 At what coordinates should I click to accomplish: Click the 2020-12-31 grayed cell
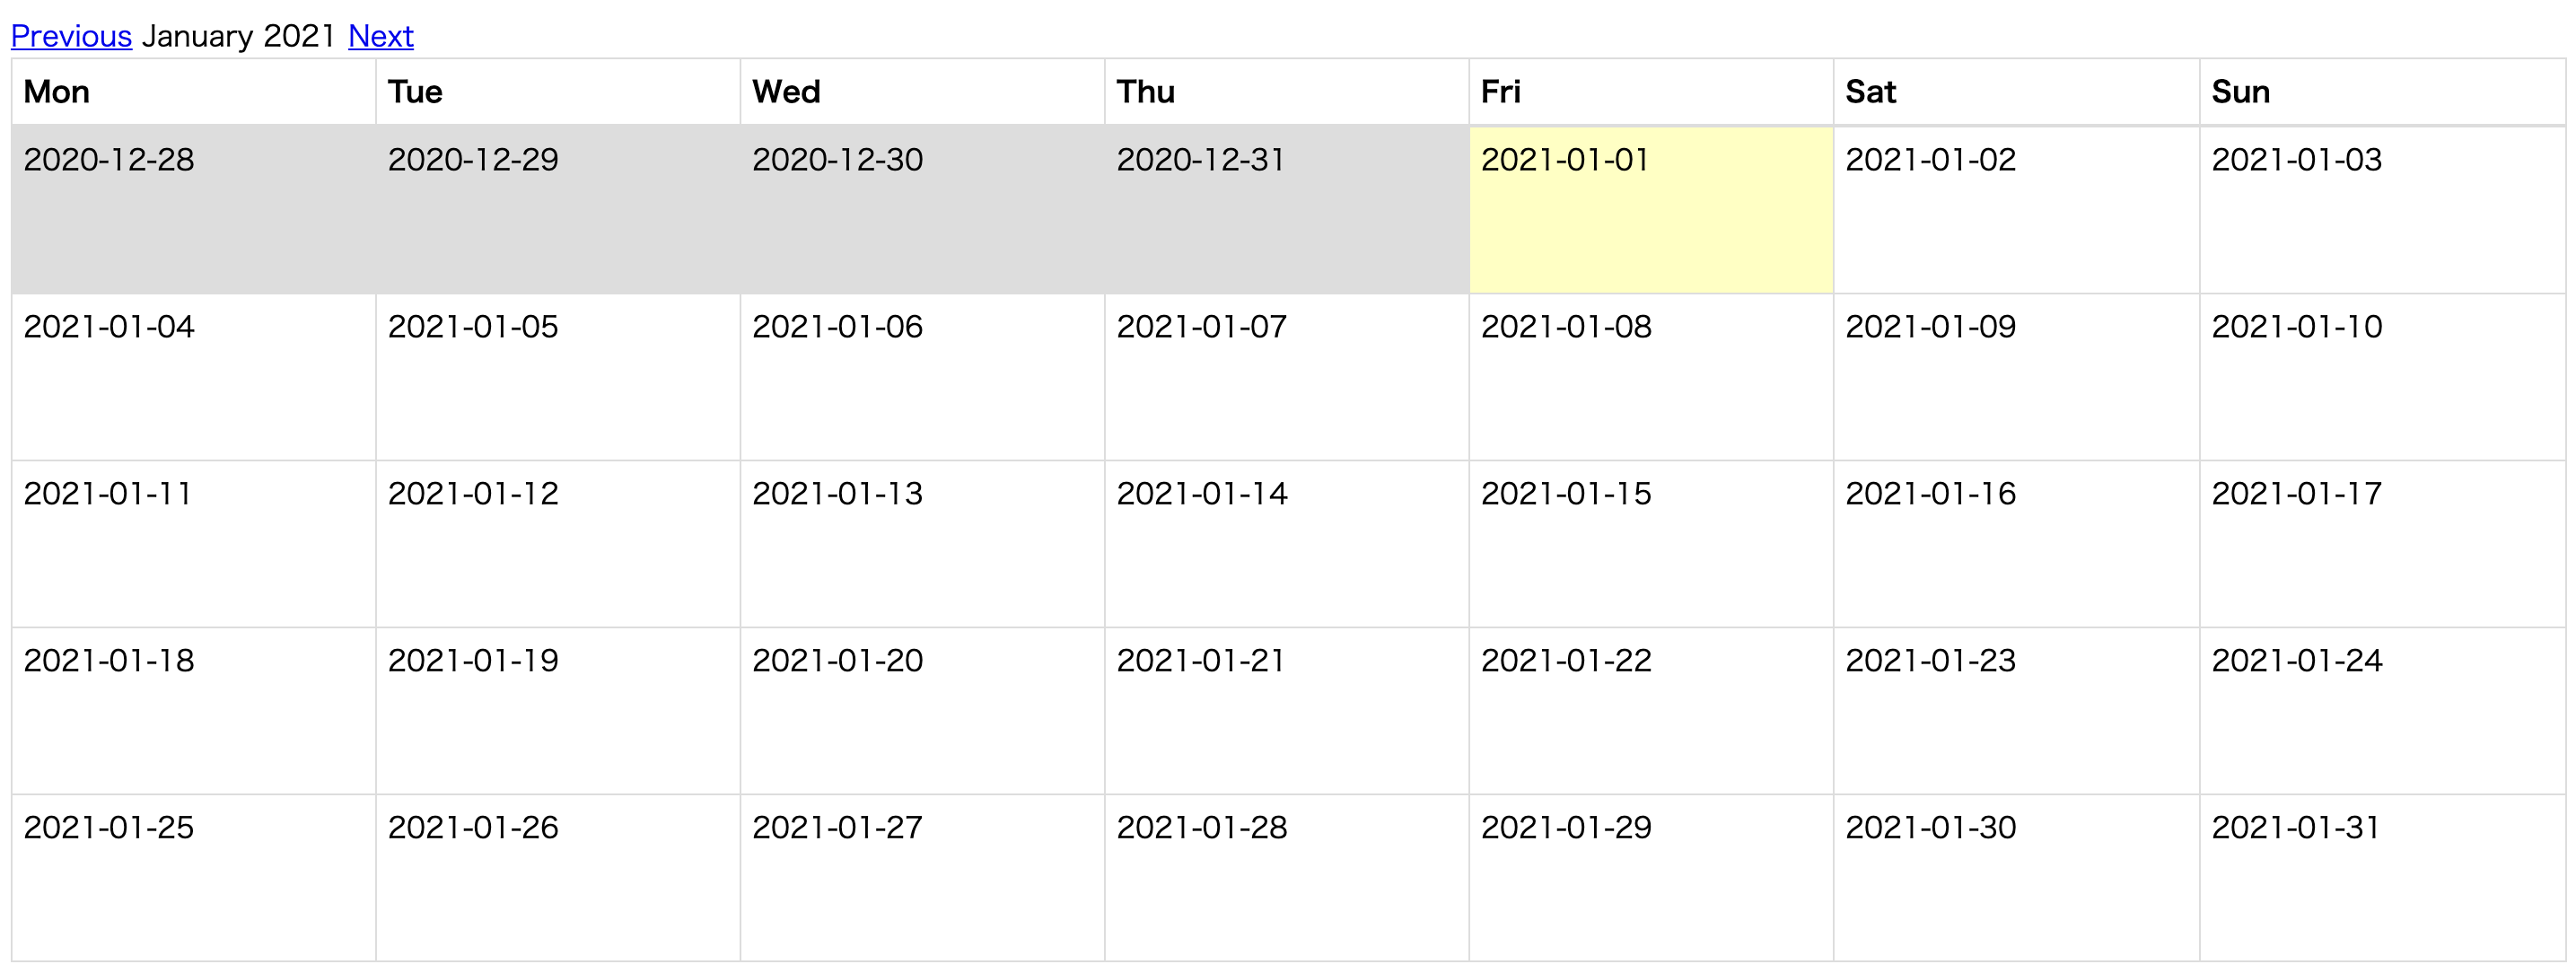pos(1286,209)
